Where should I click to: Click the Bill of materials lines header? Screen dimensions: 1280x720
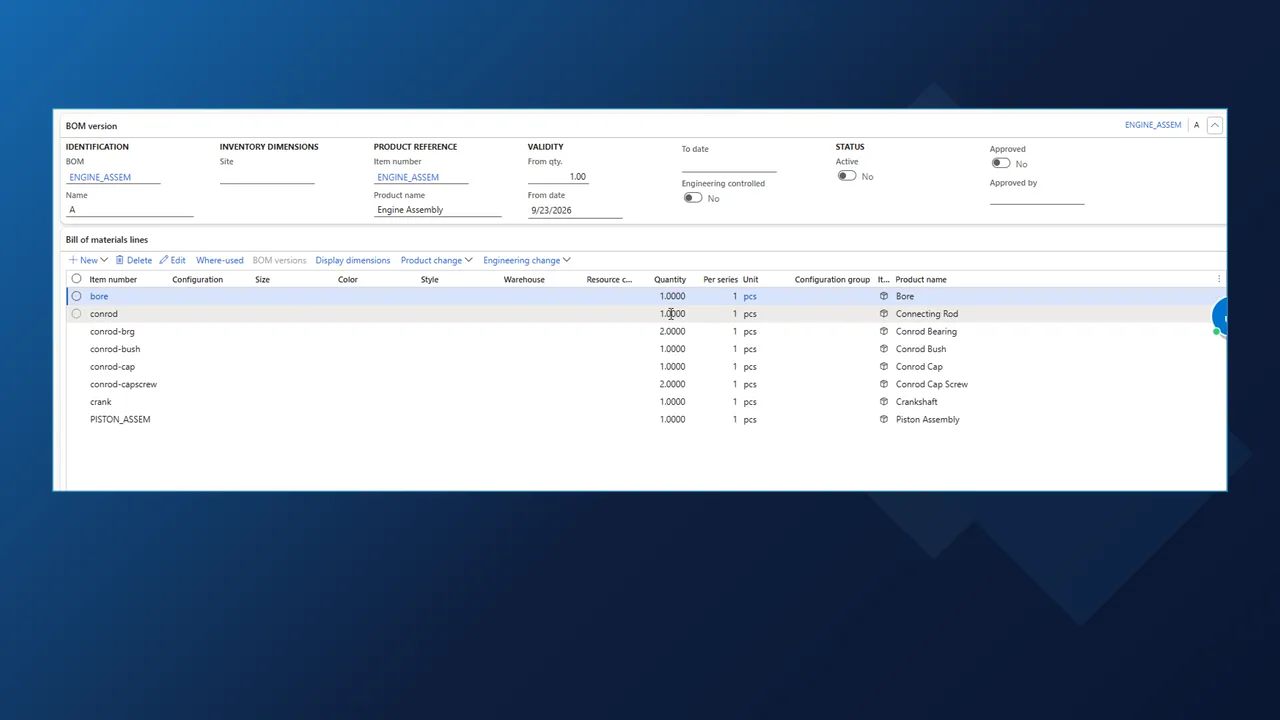click(107, 240)
